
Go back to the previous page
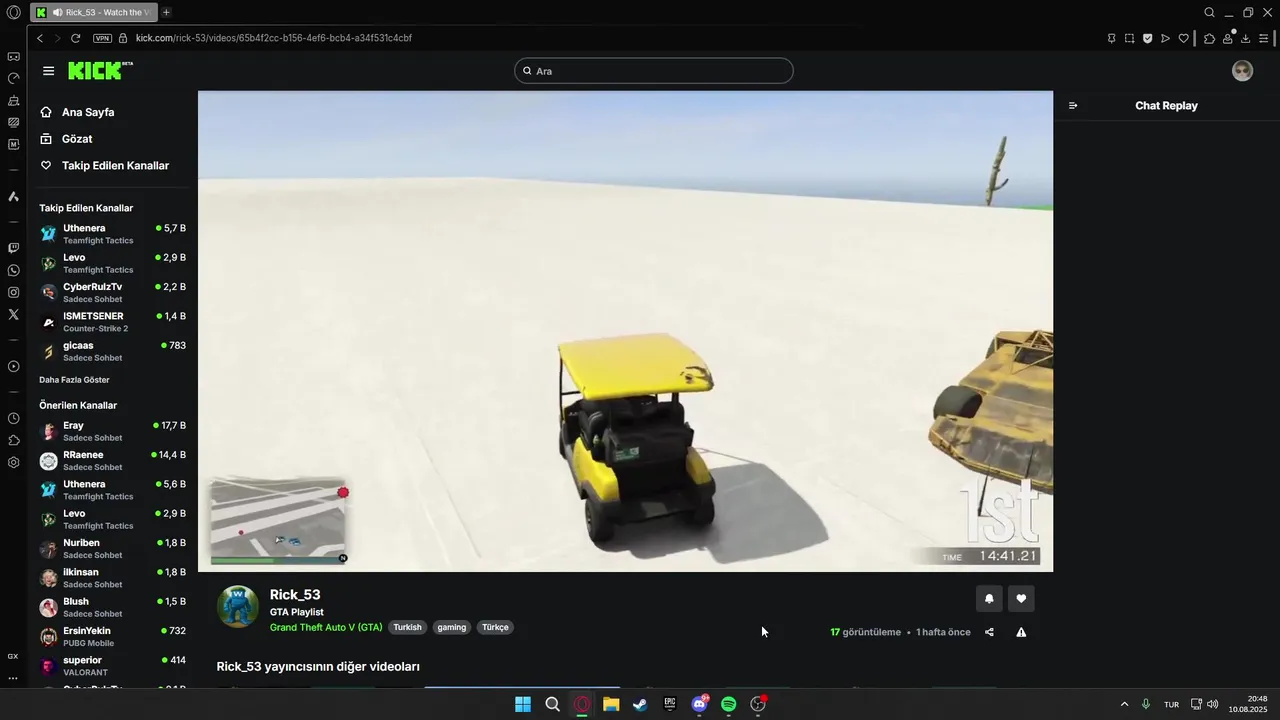[40, 38]
